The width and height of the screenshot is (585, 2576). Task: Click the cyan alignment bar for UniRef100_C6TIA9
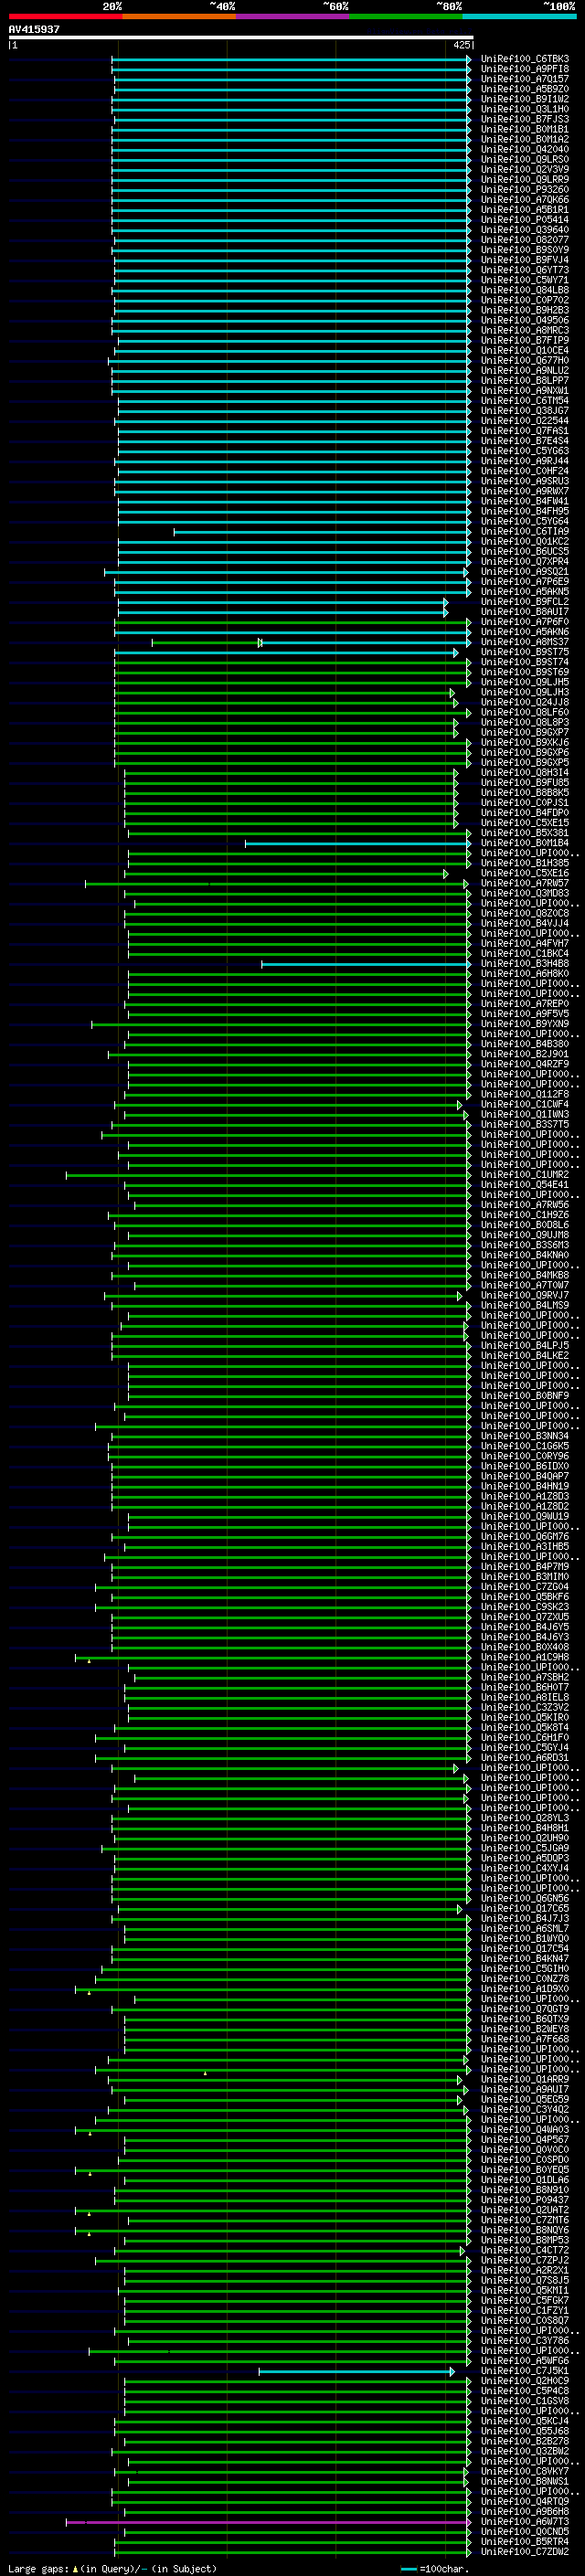321,532
